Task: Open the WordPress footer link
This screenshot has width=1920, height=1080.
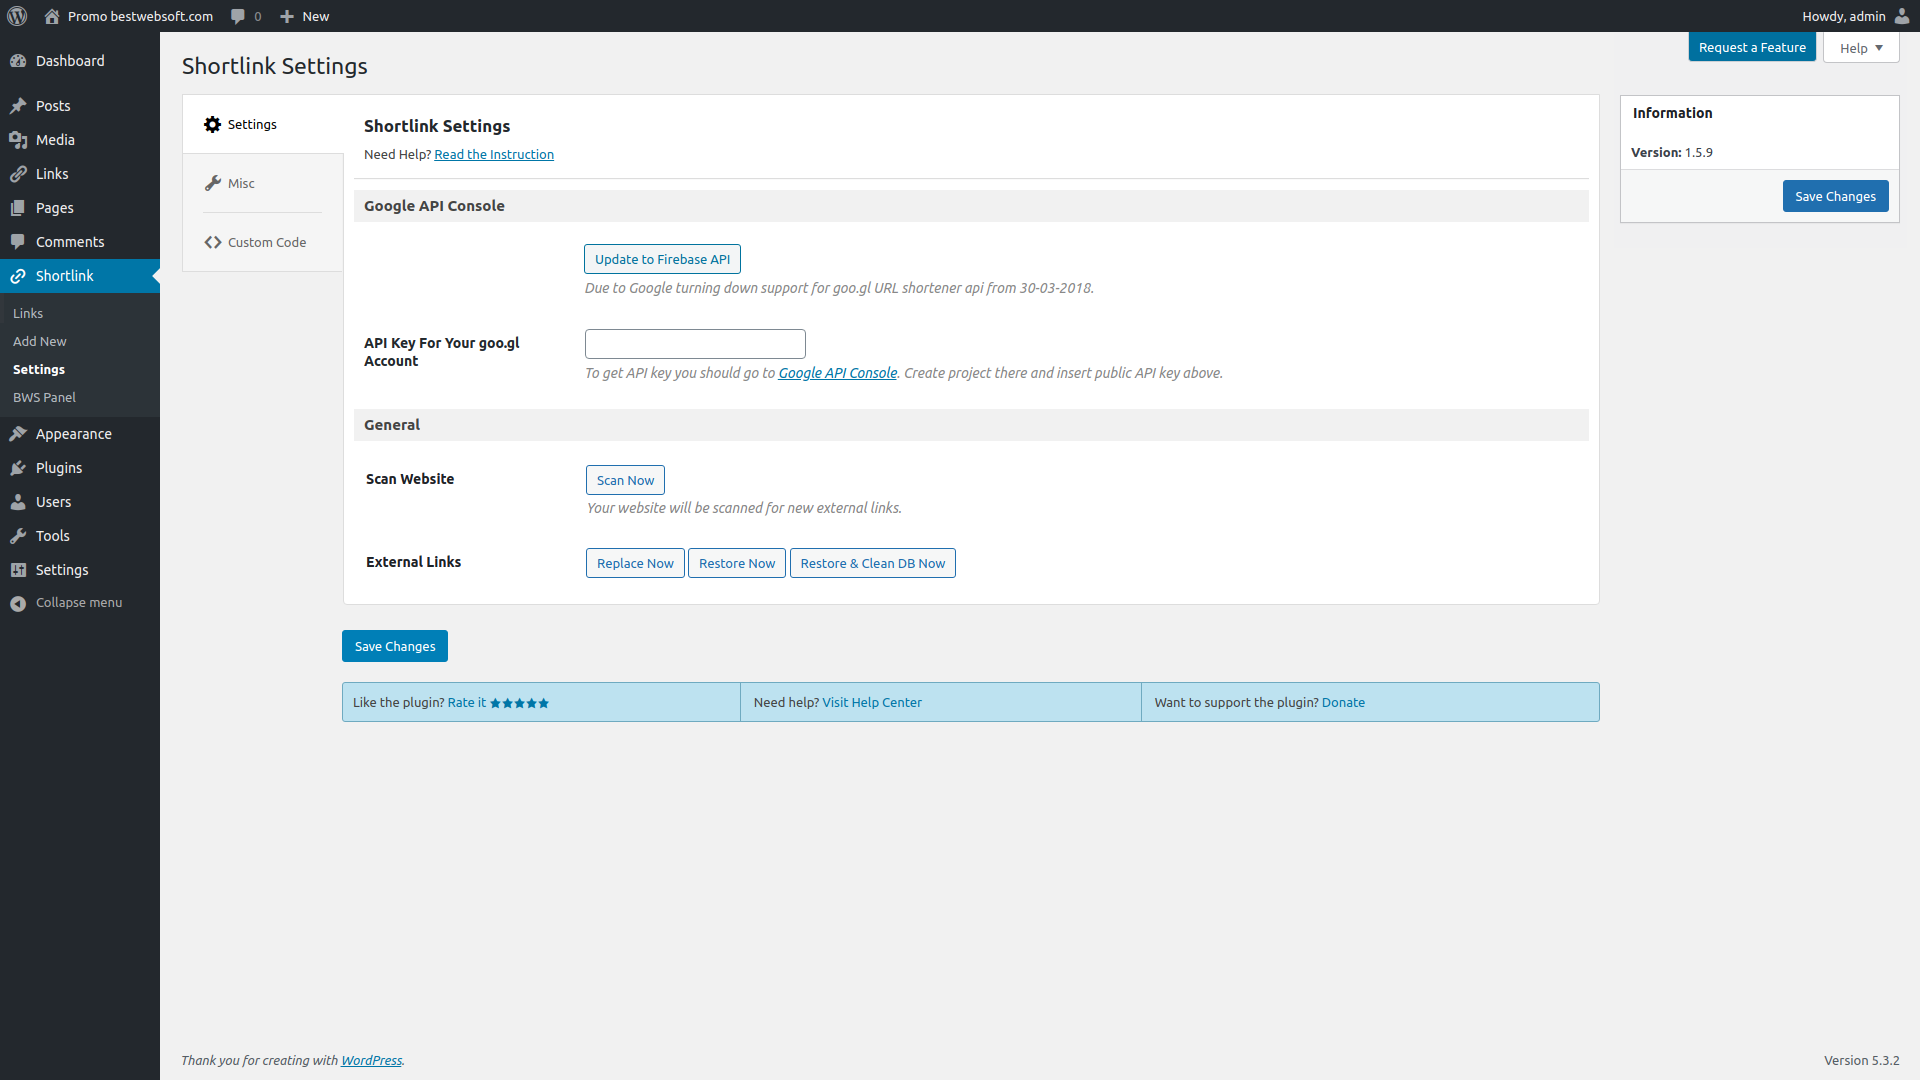Action: [371, 1061]
